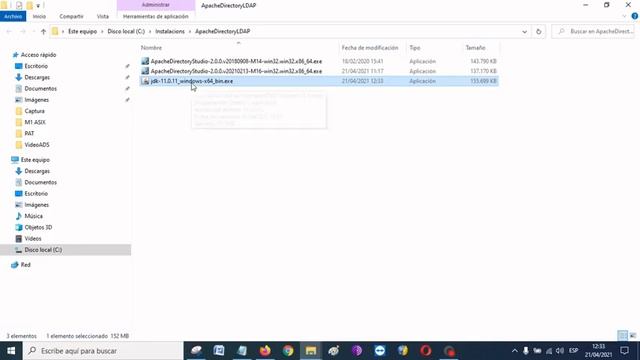Viewport: 640px width, 360px height.
Task: Open the Explorer help question mark
Action: [635, 16]
